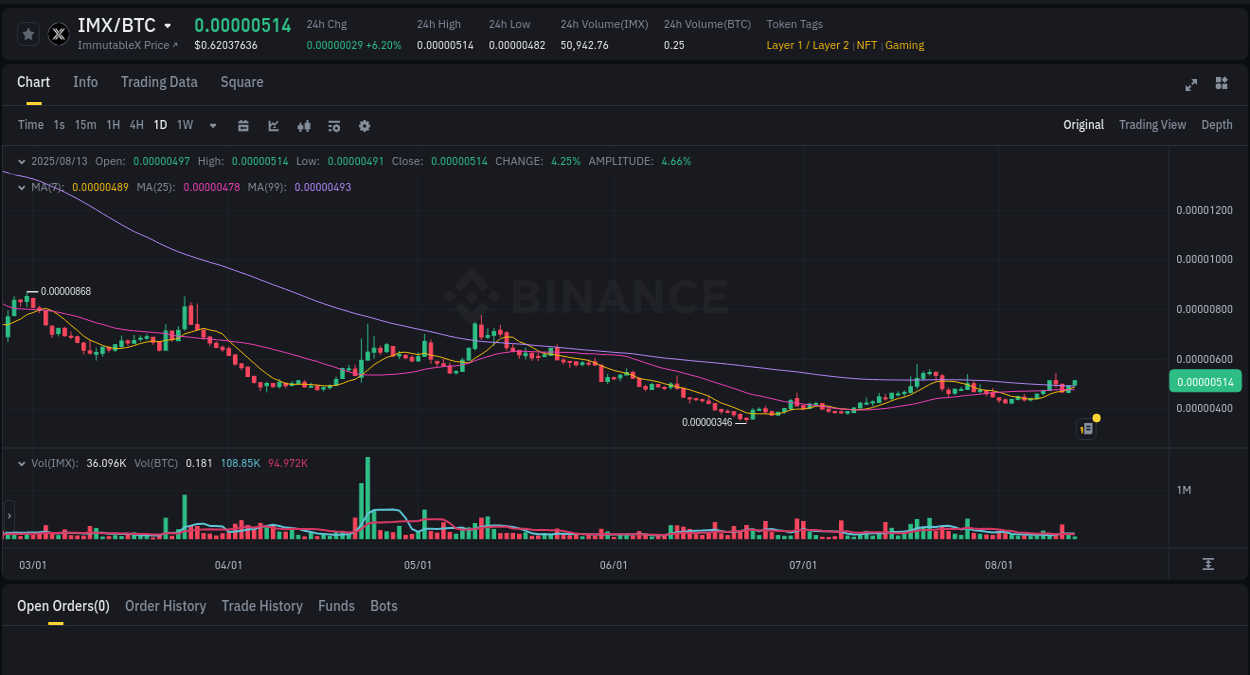Screen dimensions: 1250x675
Task: Click the trade notes icon near the price
Action: (x=1086, y=427)
